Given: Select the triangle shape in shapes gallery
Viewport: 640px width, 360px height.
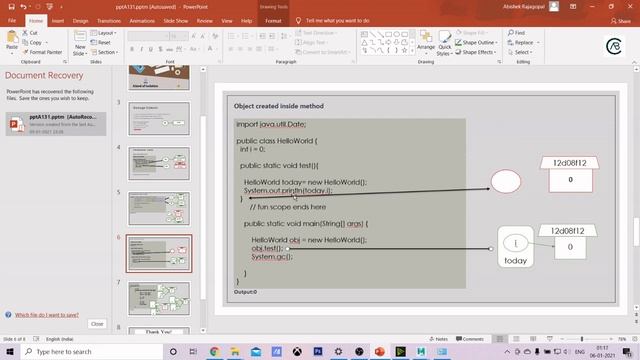Looking at the screenshot, I should click(364, 42).
